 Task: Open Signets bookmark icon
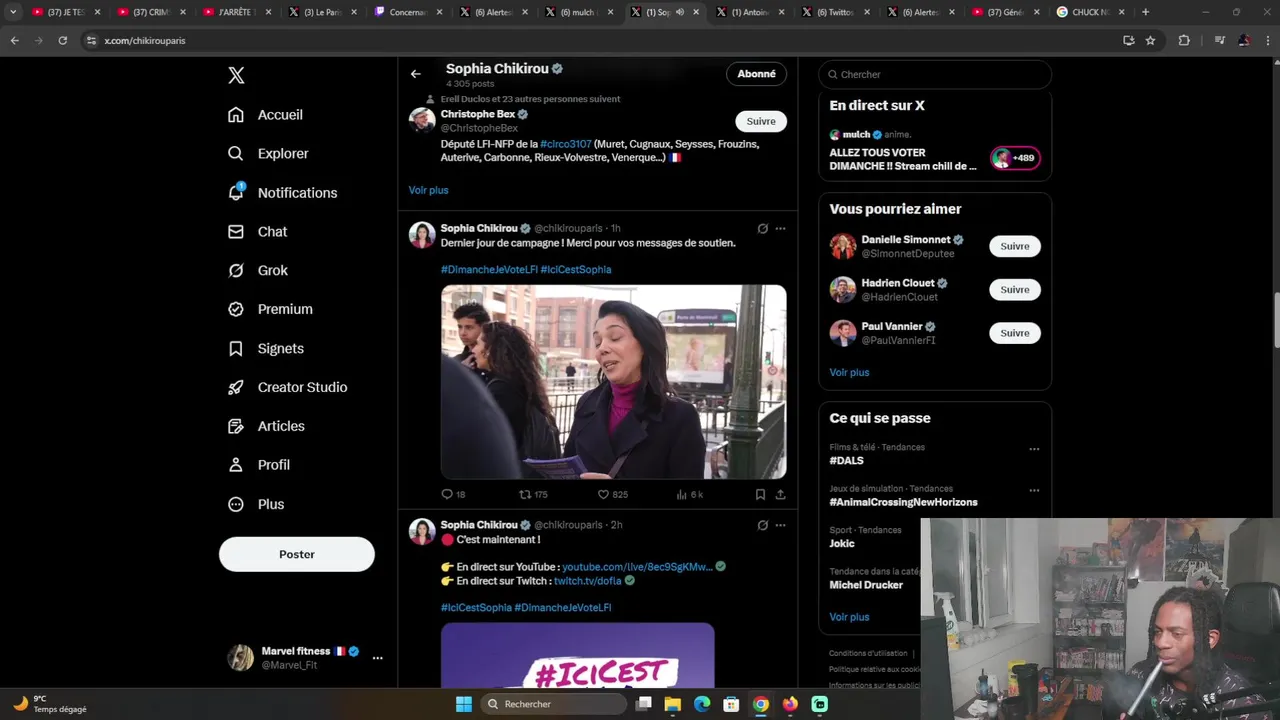(x=236, y=348)
